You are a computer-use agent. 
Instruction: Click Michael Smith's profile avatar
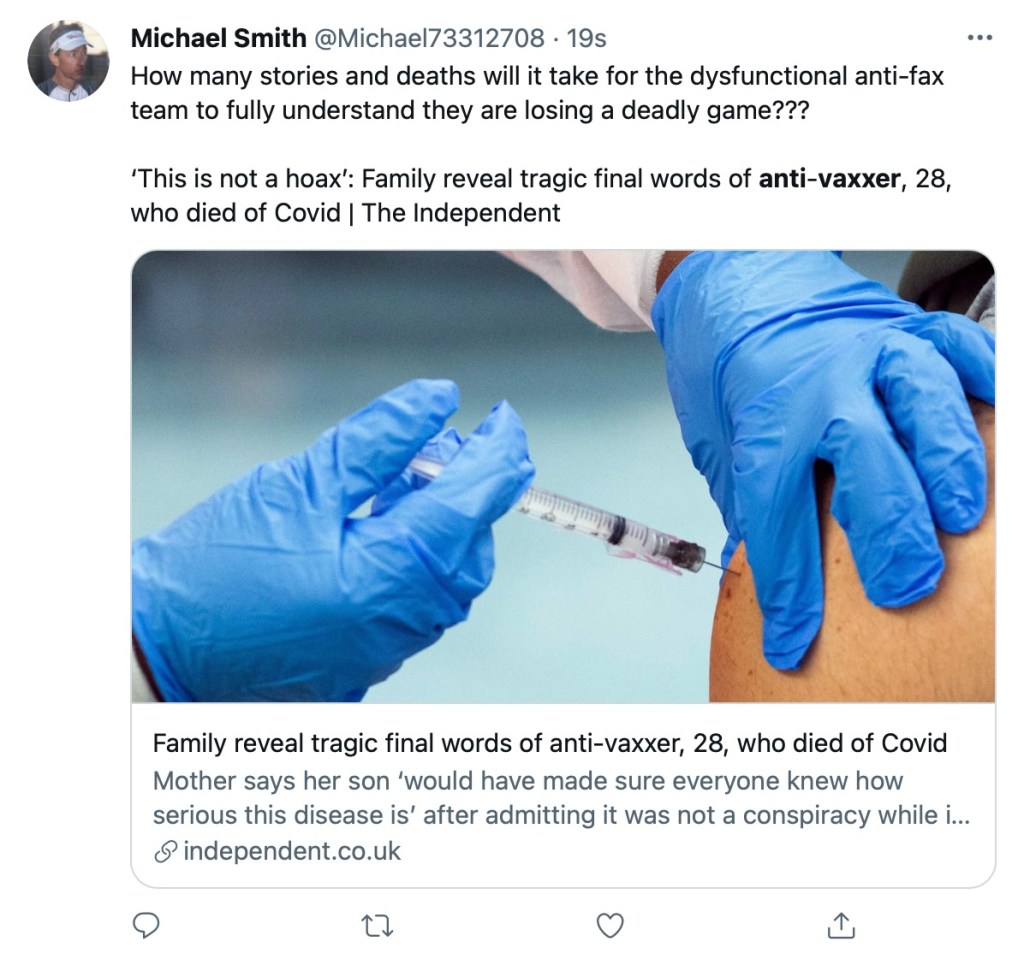tap(68, 61)
